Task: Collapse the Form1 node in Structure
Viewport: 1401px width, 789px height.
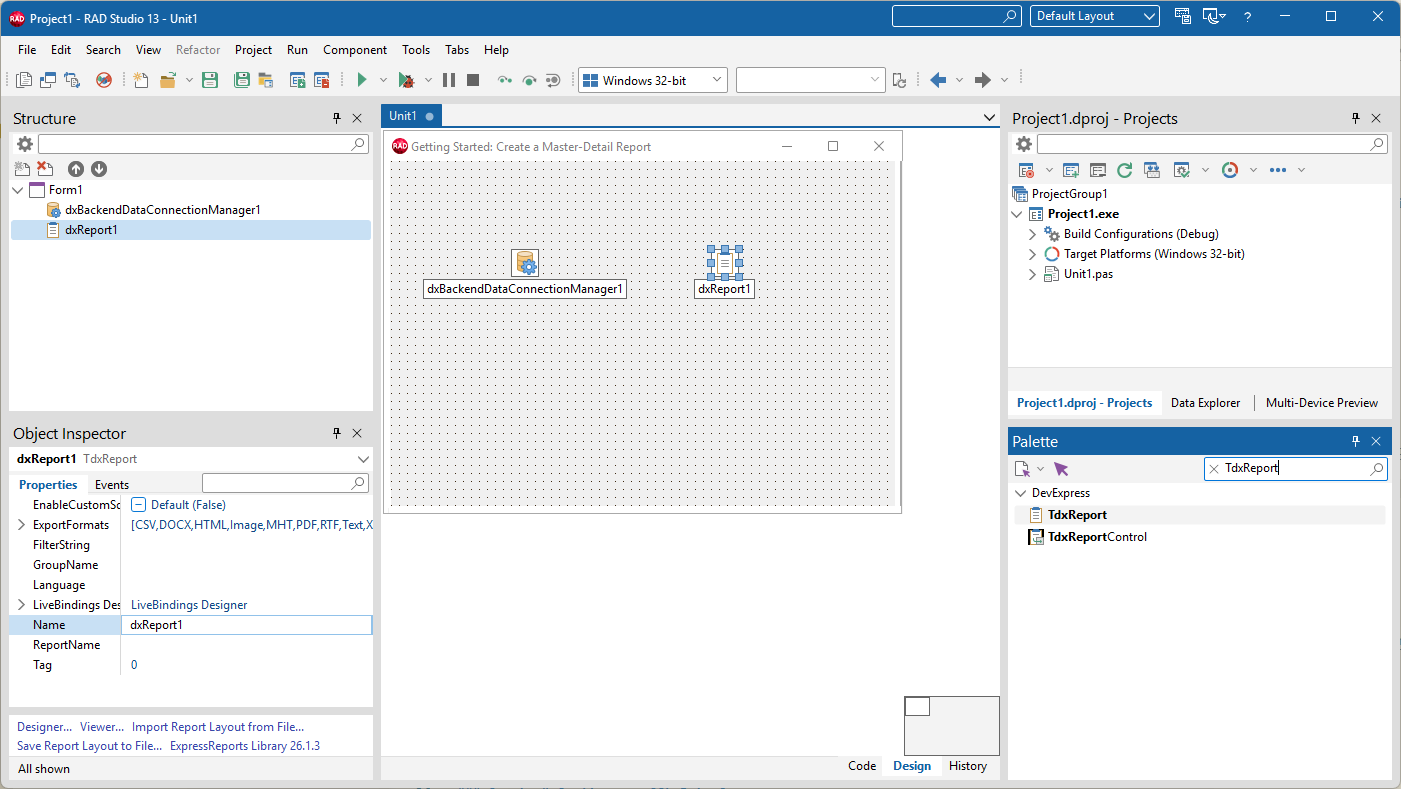Action: (x=18, y=190)
